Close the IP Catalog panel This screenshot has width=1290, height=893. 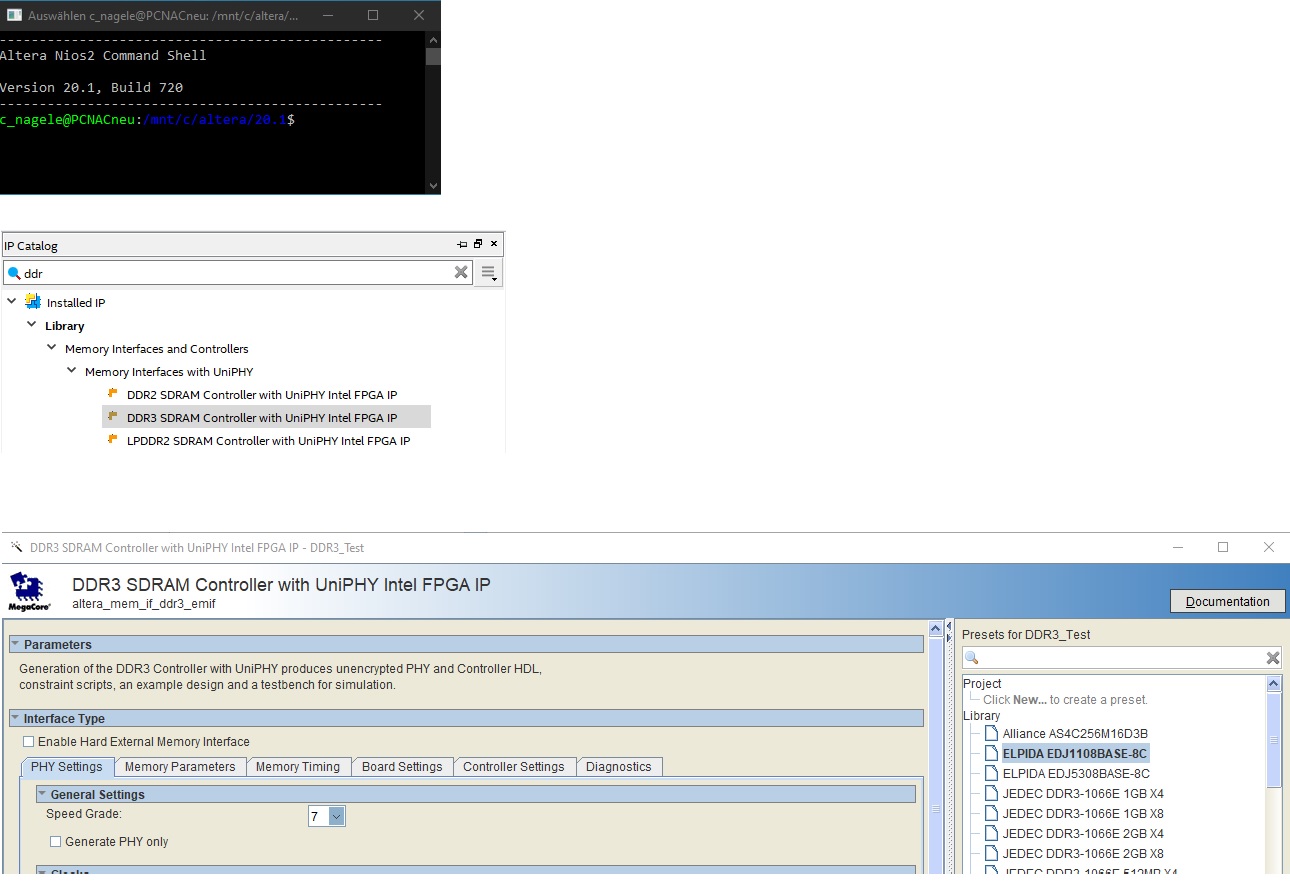tap(493, 245)
